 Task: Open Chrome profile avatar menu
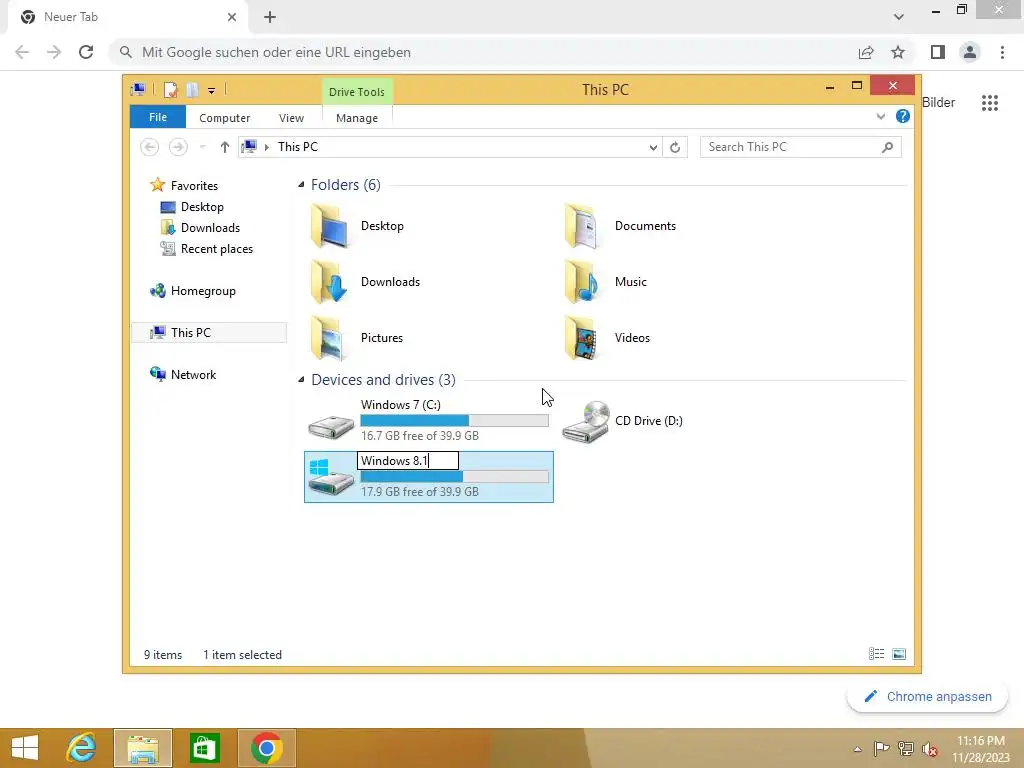click(970, 52)
